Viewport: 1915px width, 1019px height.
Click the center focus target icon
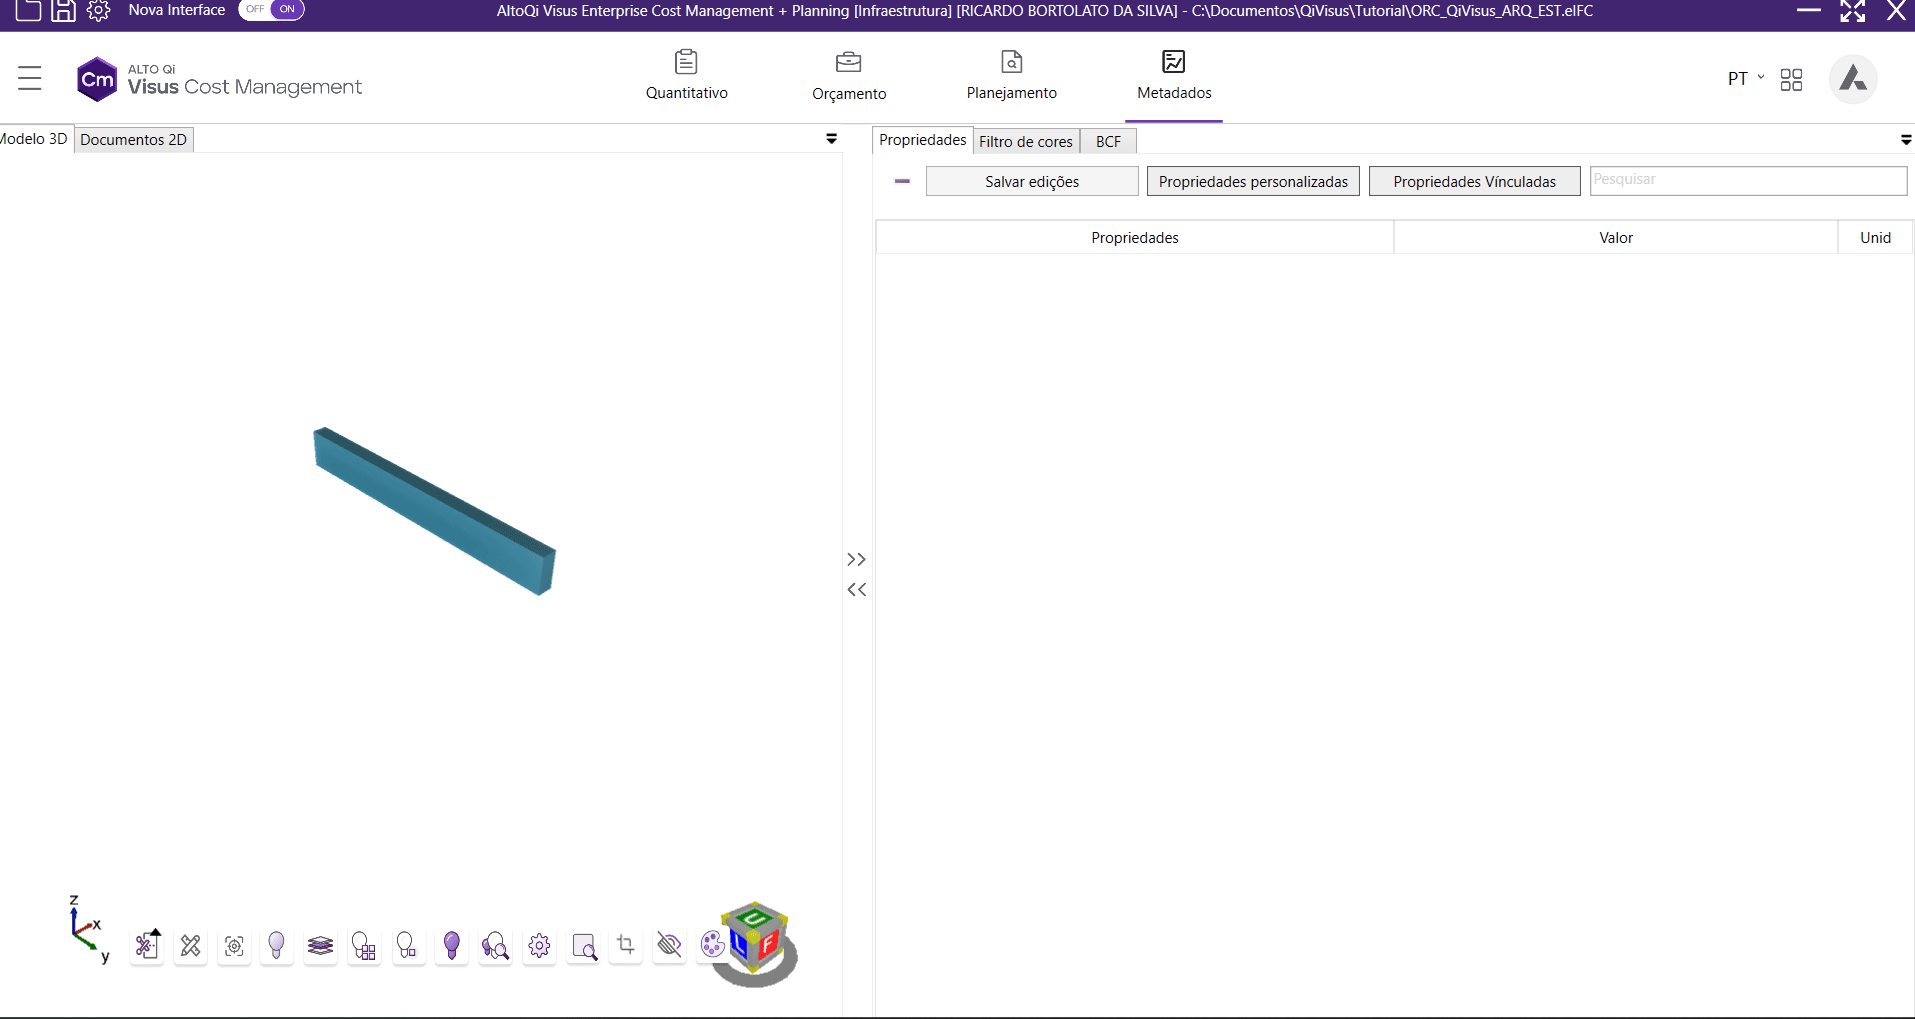coord(234,945)
